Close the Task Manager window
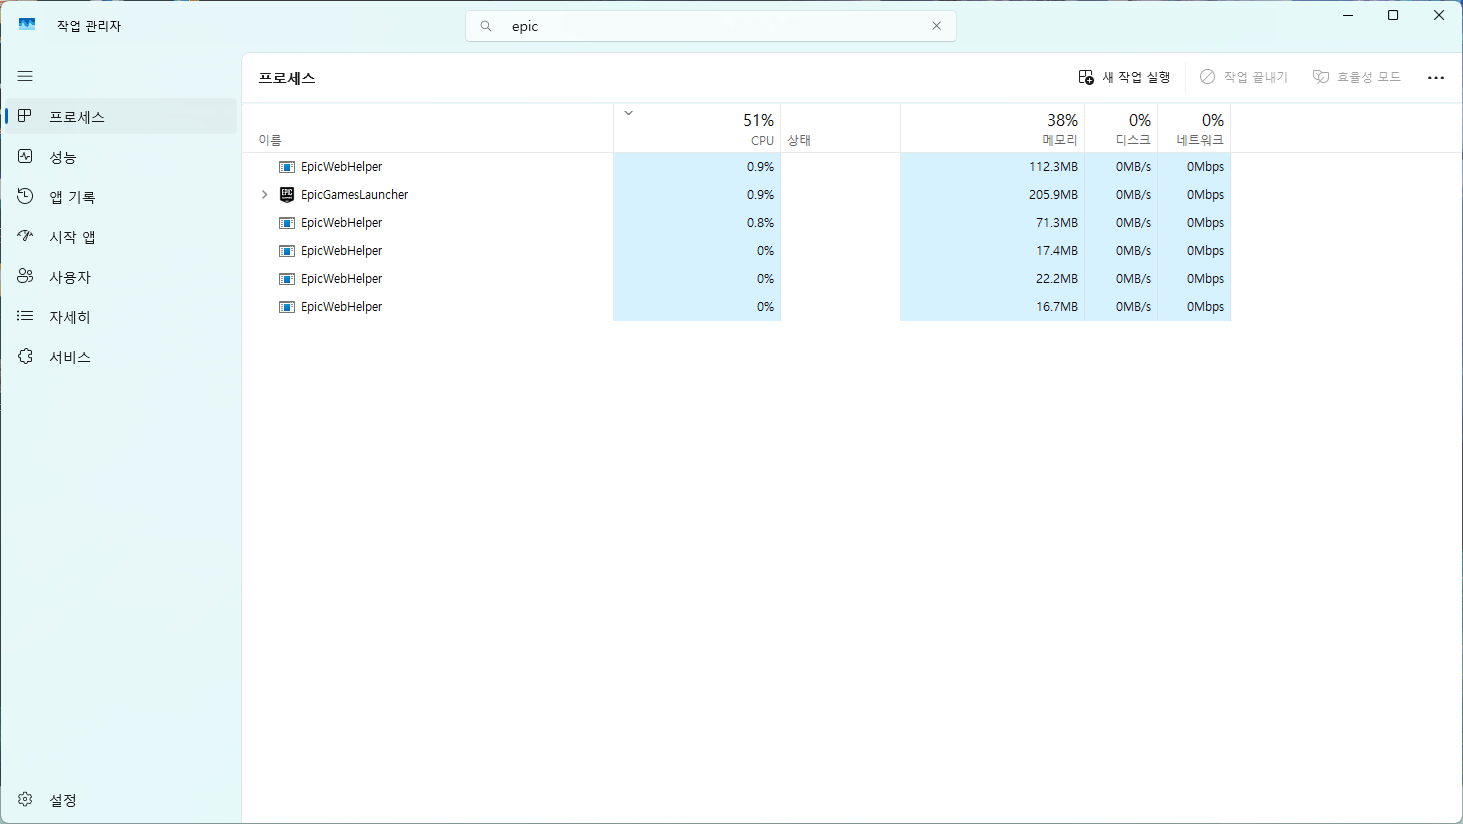 tap(1439, 15)
